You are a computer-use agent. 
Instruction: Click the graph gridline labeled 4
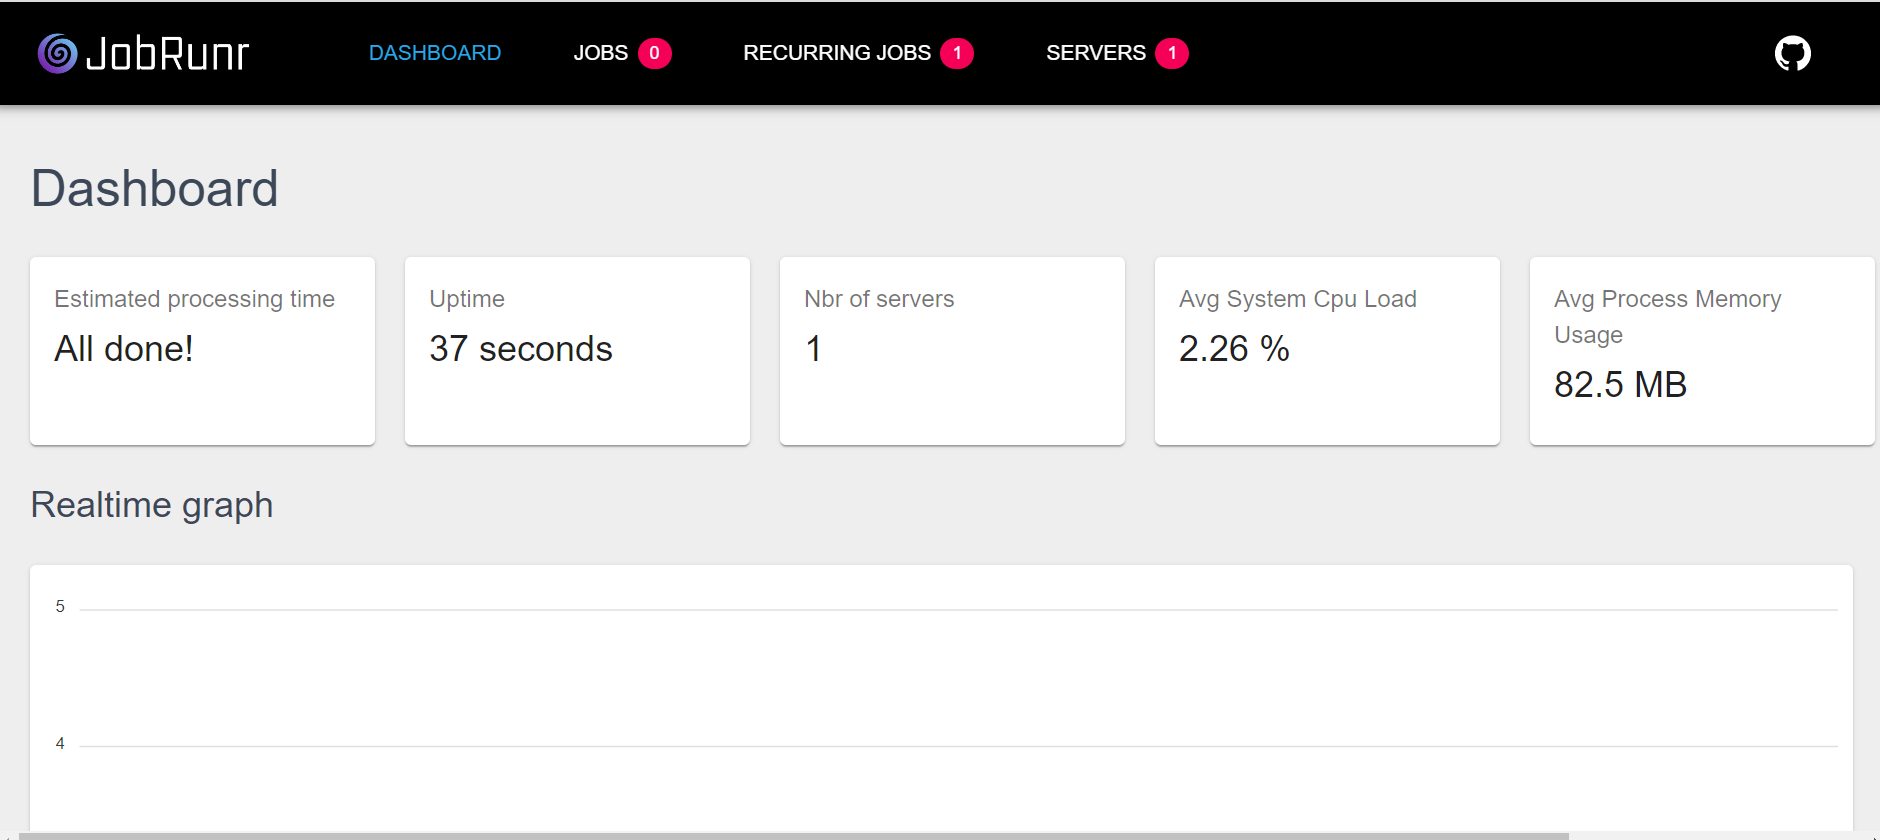pos(958,746)
